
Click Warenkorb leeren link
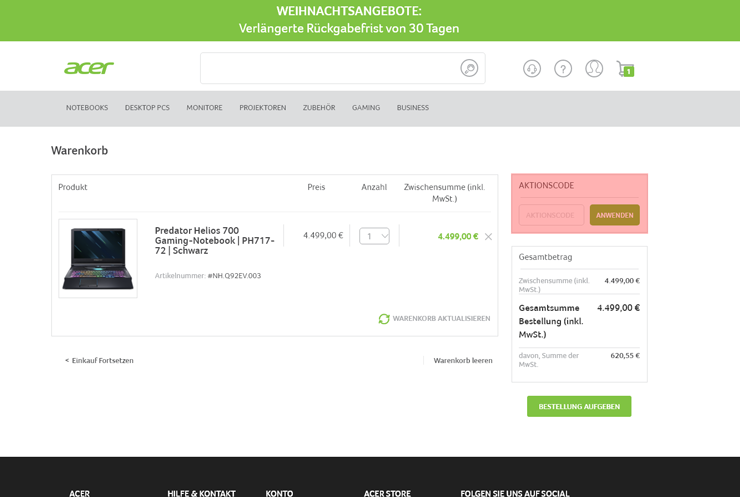(x=463, y=360)
